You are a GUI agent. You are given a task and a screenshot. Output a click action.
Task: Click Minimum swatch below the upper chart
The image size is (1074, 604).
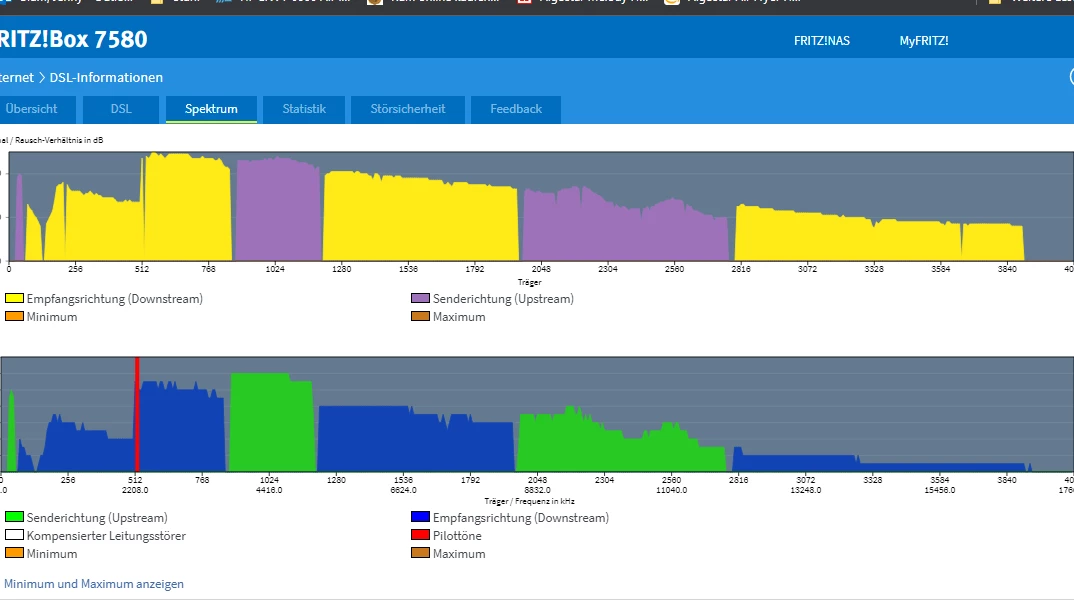pos(14,316)
